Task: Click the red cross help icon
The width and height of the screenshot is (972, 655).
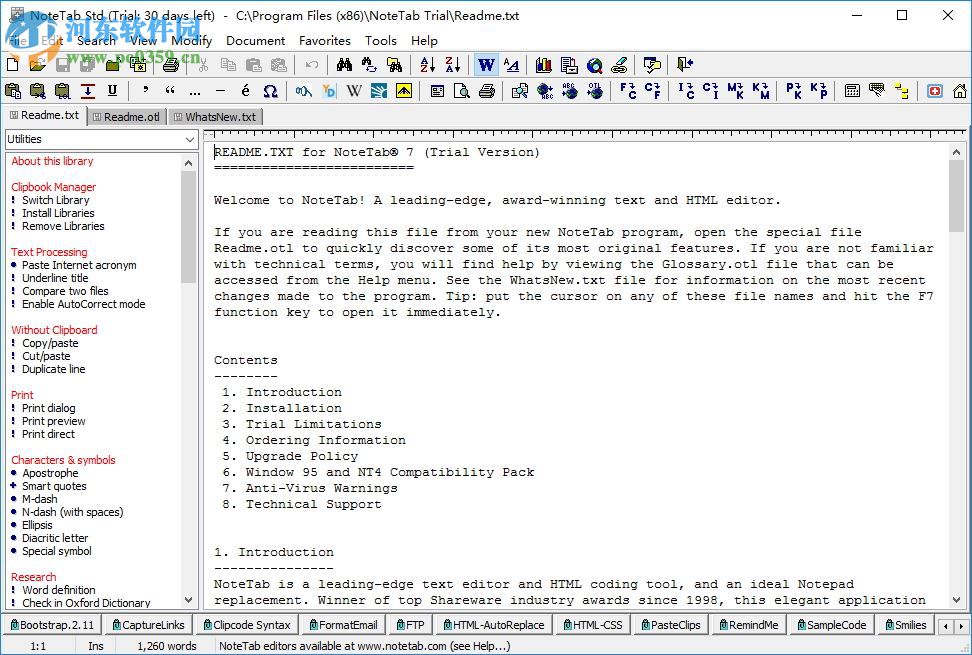Action: (935, 91)
